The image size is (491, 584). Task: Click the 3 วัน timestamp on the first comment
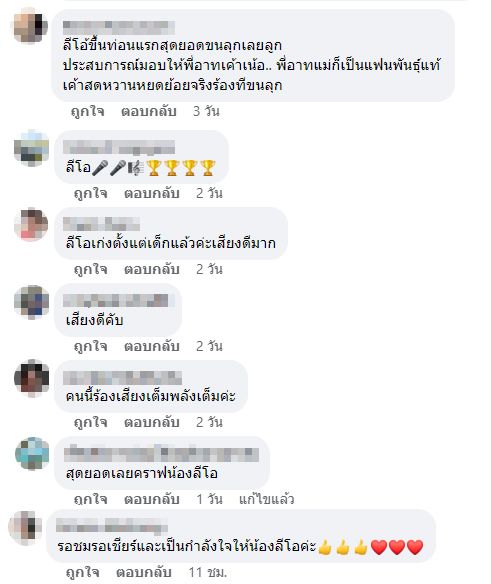206,111
